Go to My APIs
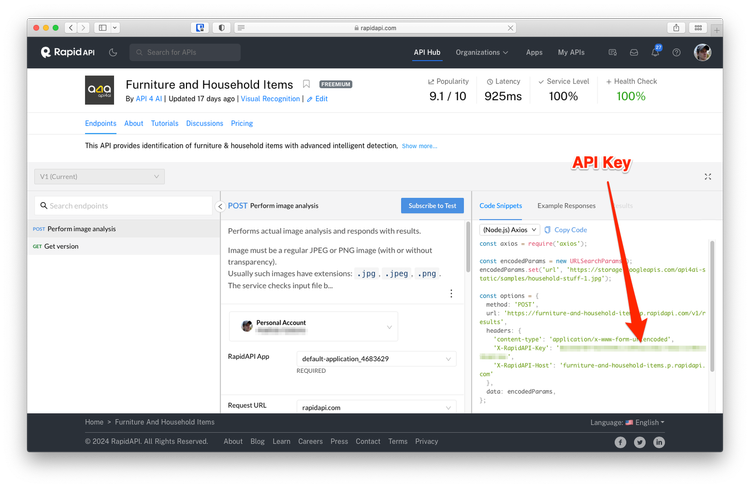 click(x=571, y=52)
